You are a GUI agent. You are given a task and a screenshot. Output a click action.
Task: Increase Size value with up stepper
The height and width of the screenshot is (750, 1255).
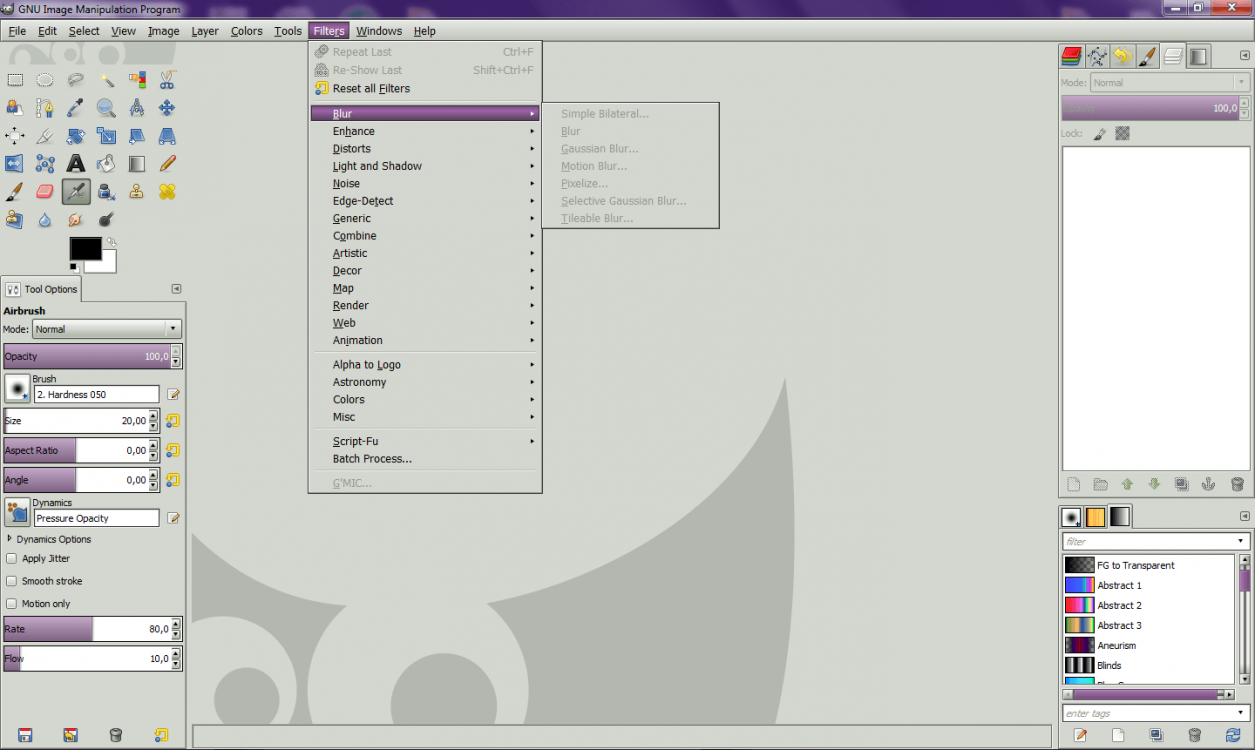tap(153, 416)
